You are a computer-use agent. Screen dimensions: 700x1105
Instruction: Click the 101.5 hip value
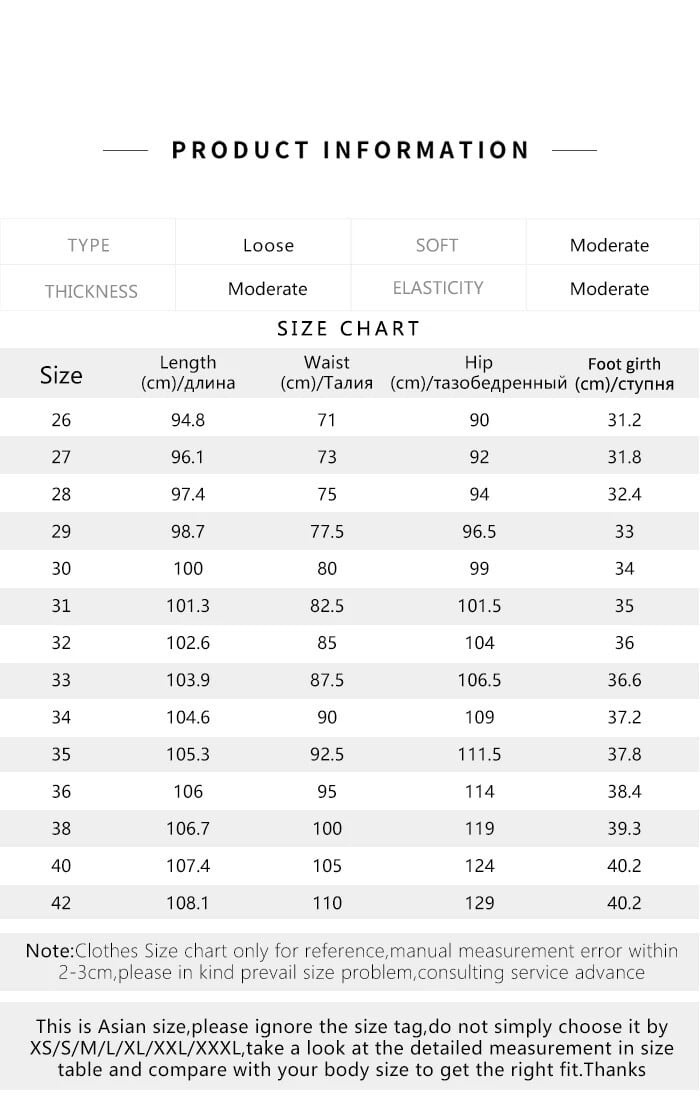pos(479,605)
